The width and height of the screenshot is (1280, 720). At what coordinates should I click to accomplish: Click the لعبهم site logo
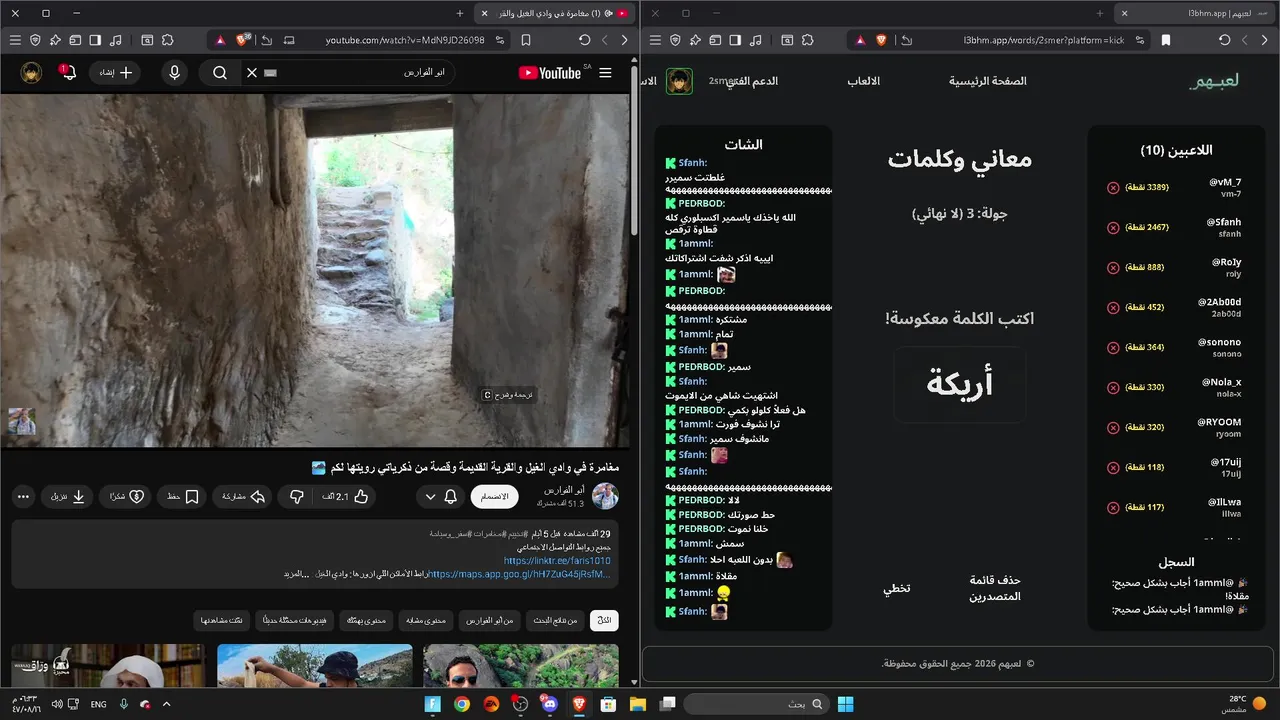[1215, 81]
